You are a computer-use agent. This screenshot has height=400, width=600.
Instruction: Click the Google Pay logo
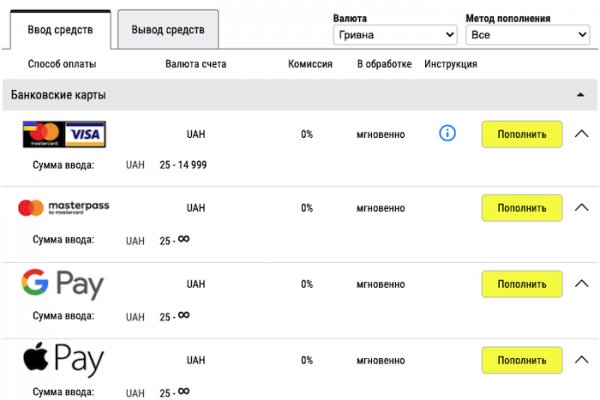click(x=62, y=284)
